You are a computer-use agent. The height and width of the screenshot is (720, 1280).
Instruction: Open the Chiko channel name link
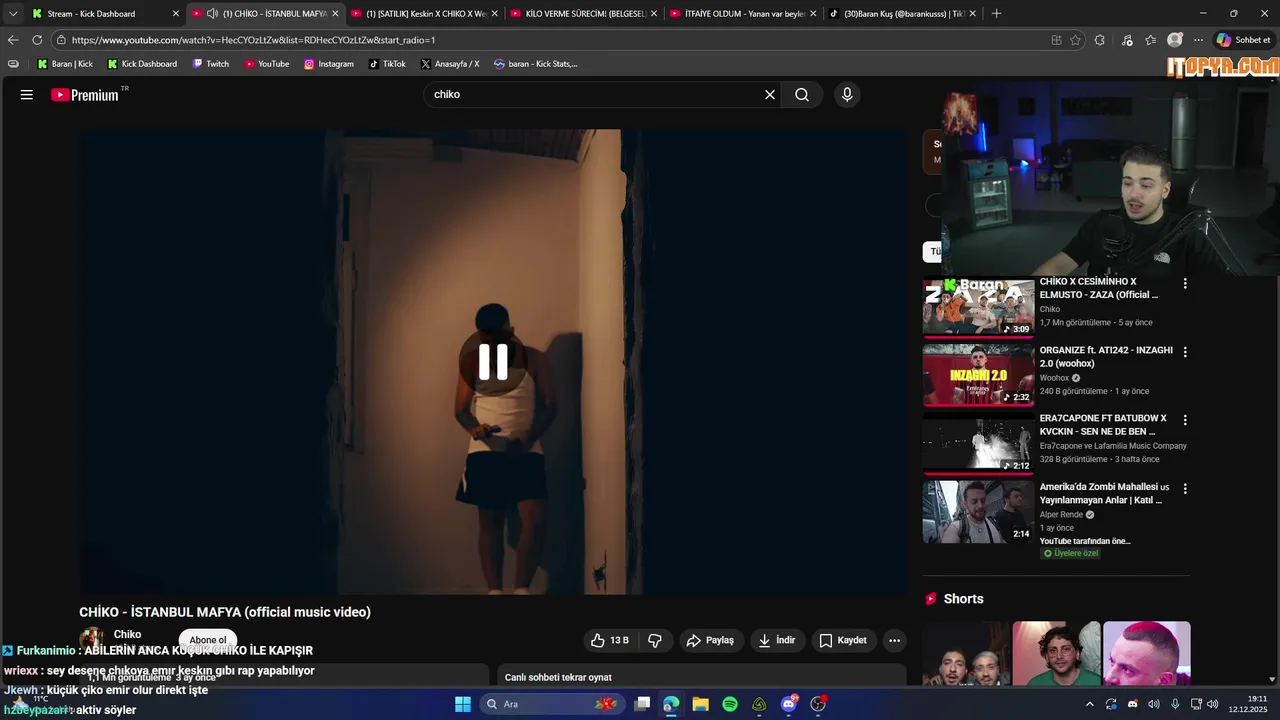point(127,634)
